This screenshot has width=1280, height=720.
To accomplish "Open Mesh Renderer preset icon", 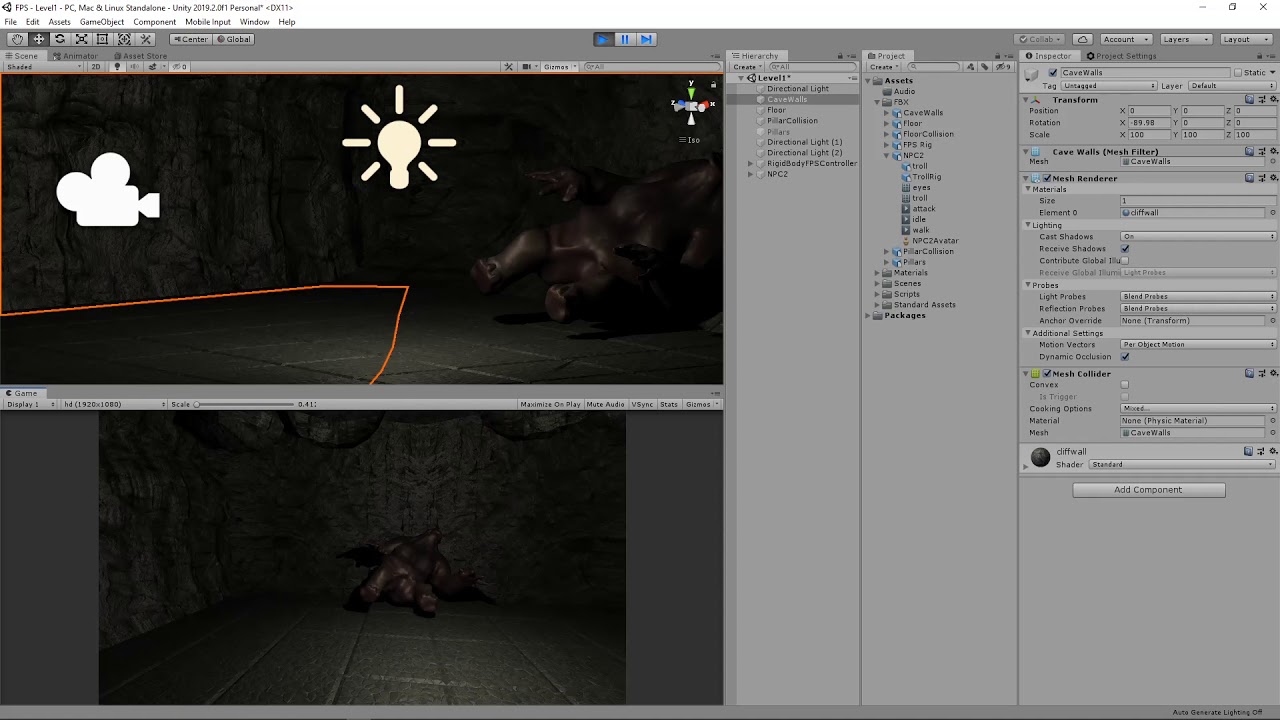I will 1261,178.
